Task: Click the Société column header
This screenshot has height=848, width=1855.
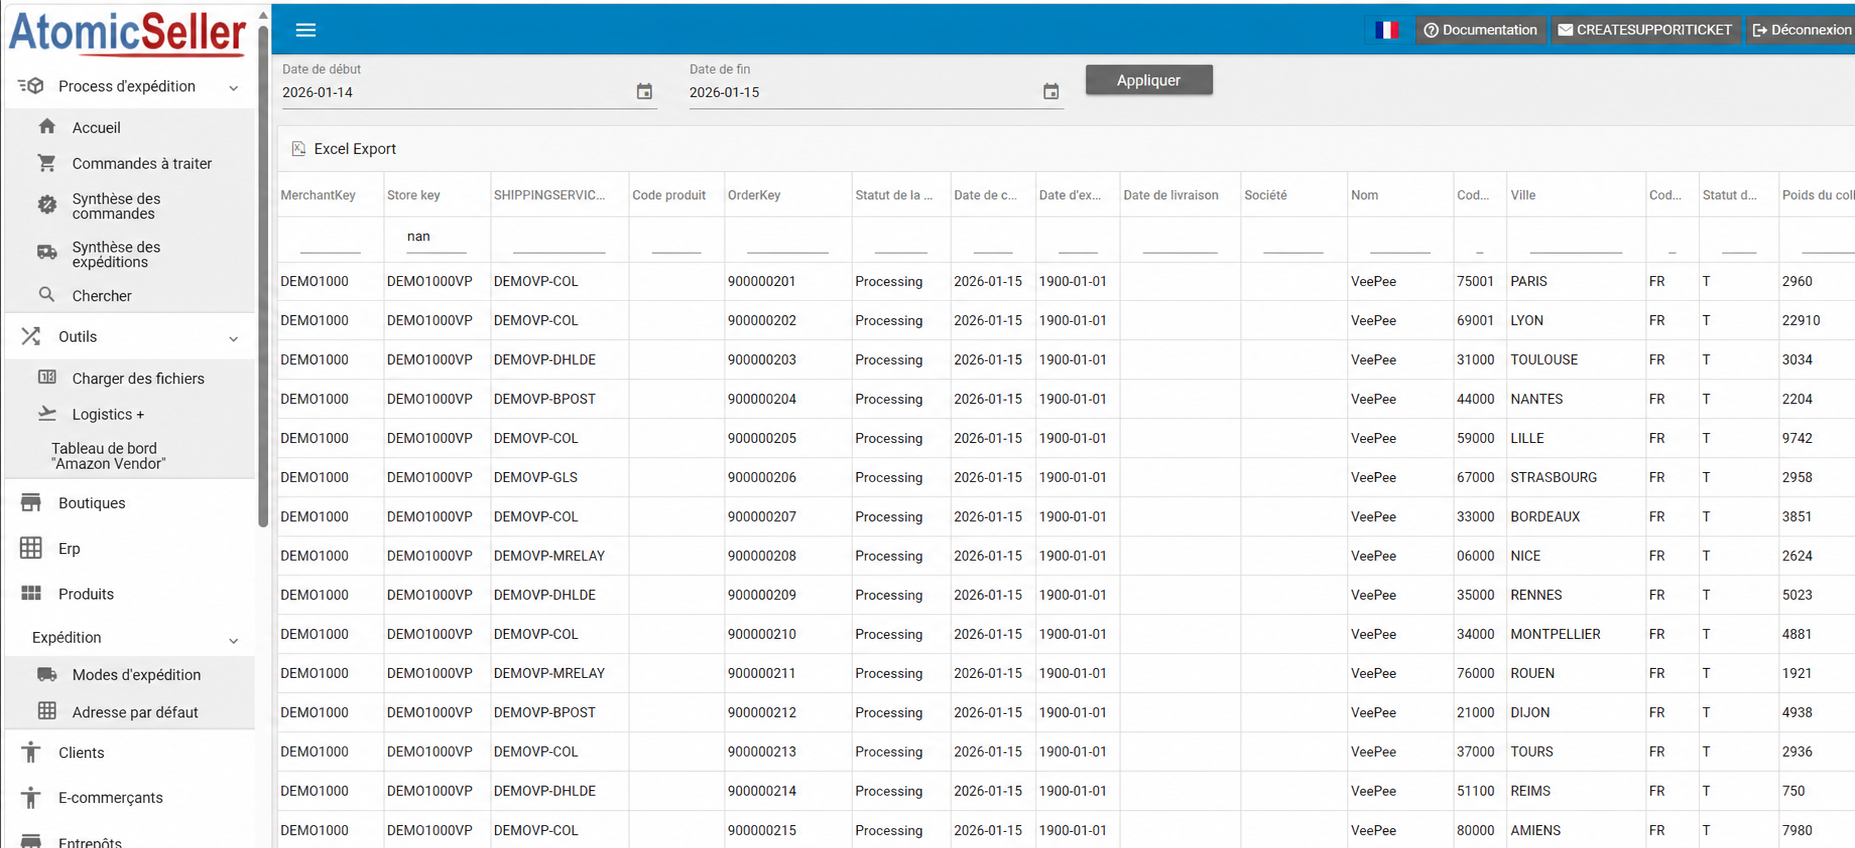Action: tap(1265, 195)
